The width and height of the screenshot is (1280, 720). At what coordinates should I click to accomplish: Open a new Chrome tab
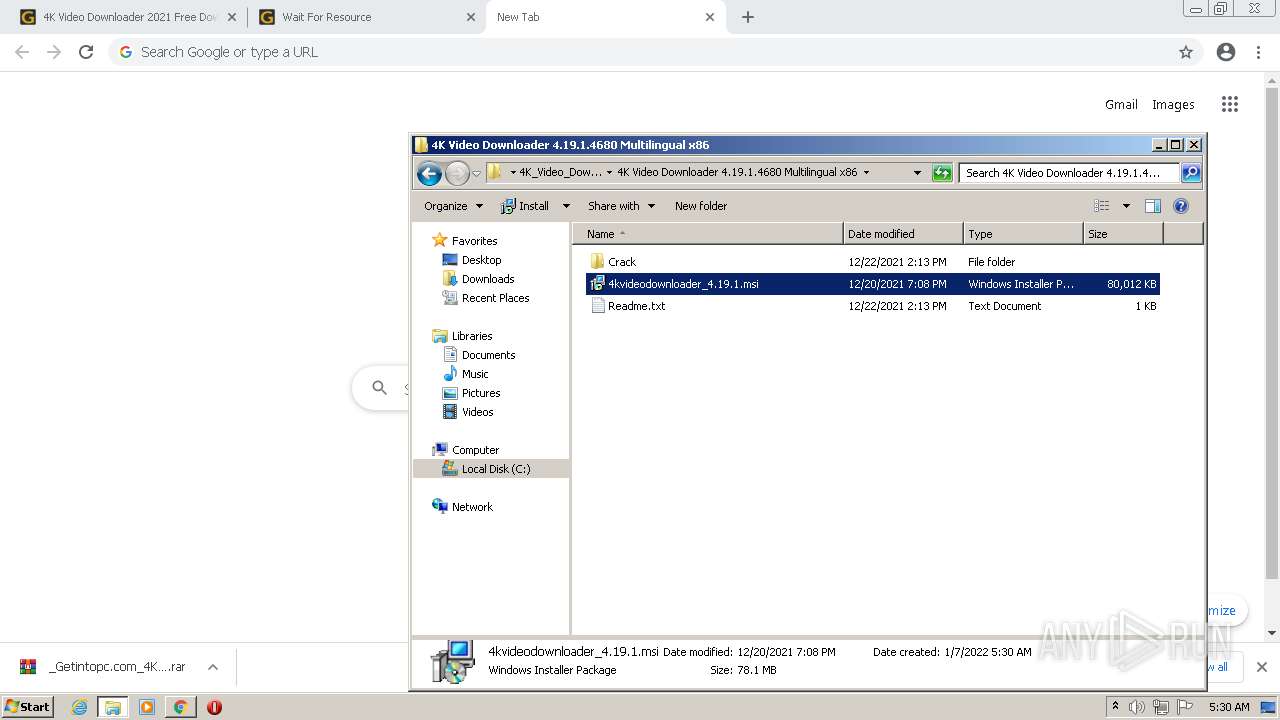coord(747,17)
